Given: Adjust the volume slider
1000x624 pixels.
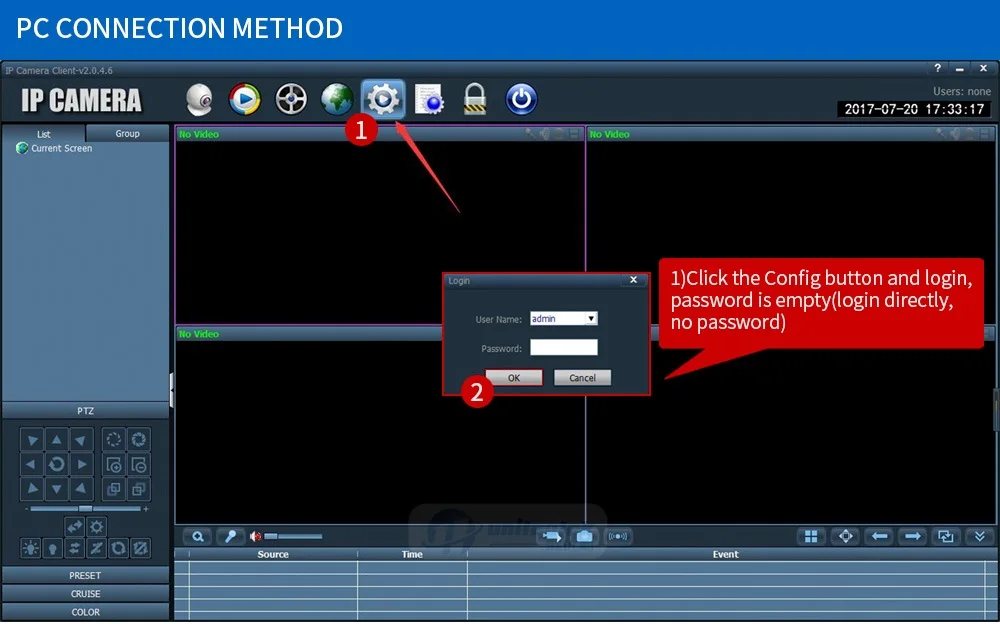Looking at the screenshot, I should coord(293,537).
